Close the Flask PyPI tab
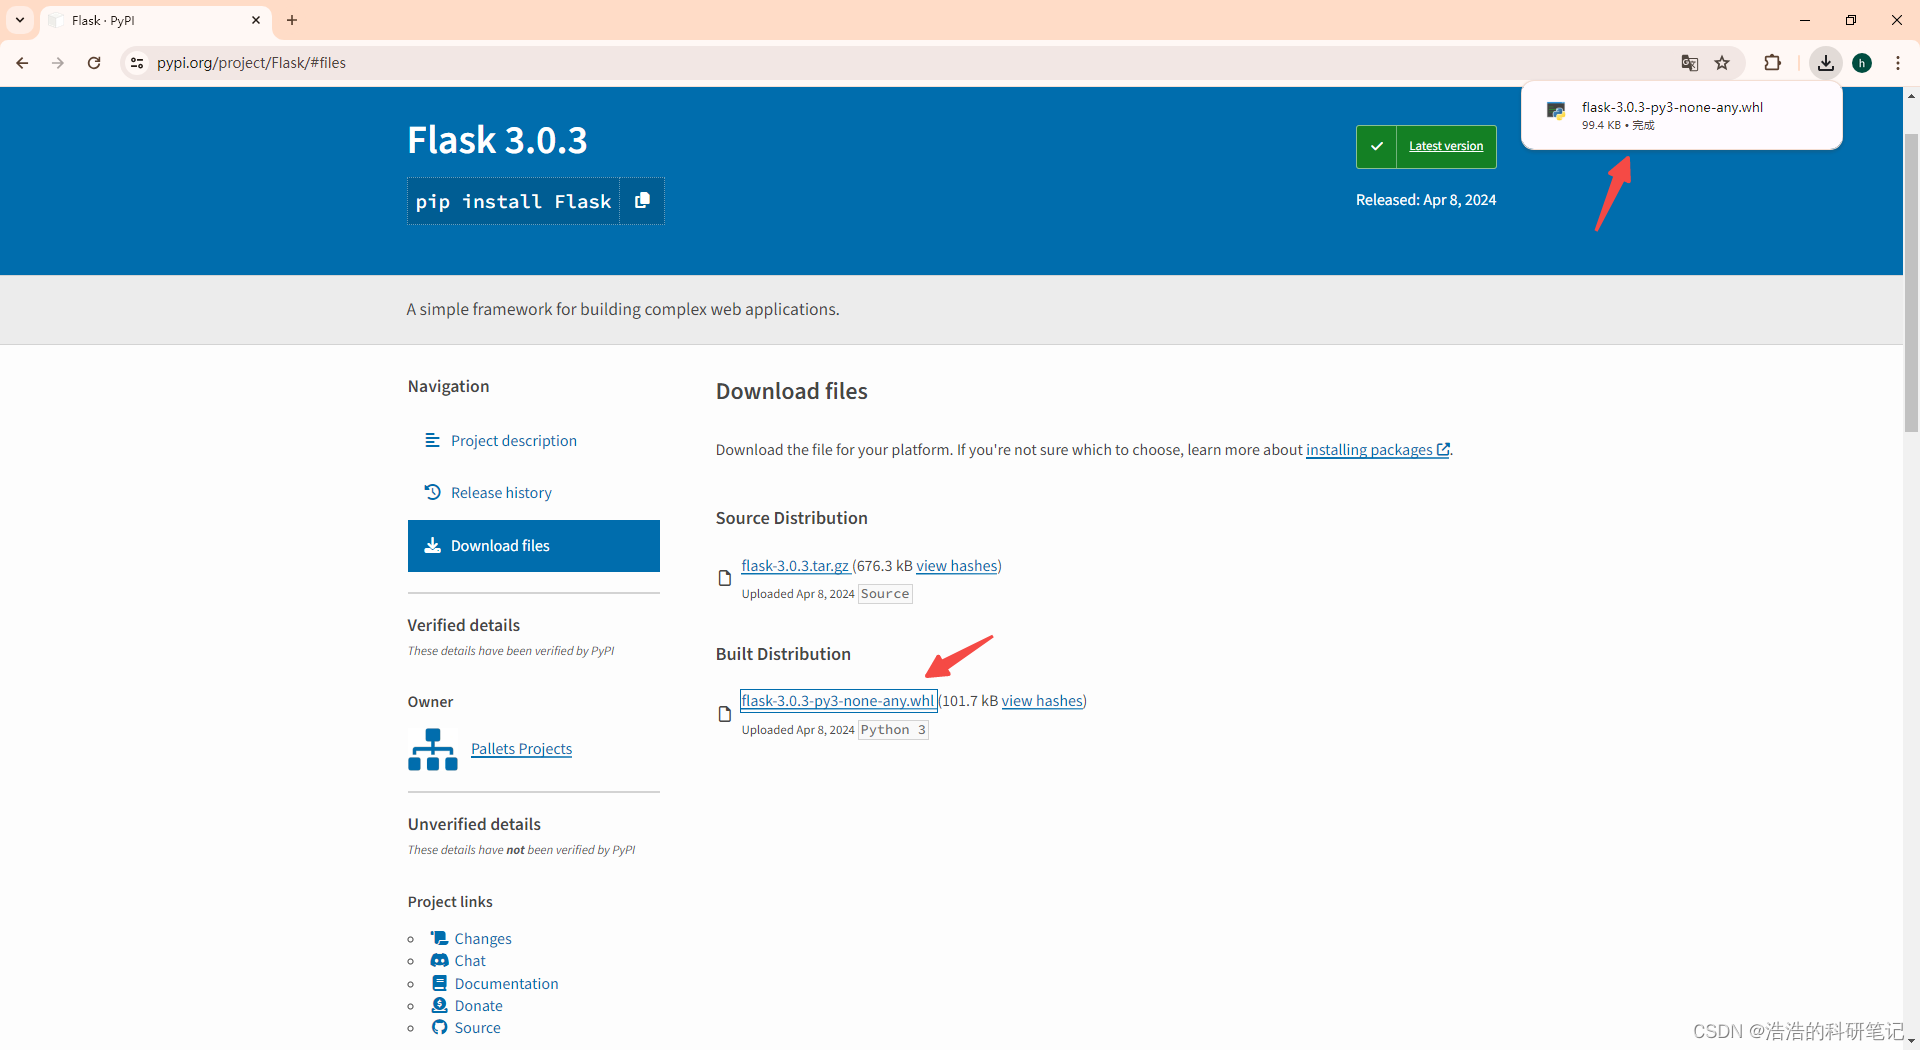 (x=256, y=20)
